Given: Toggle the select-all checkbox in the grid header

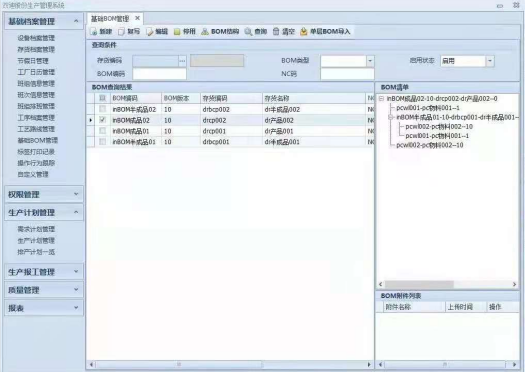Looking at the screenshot, I should tap(102, 98).
